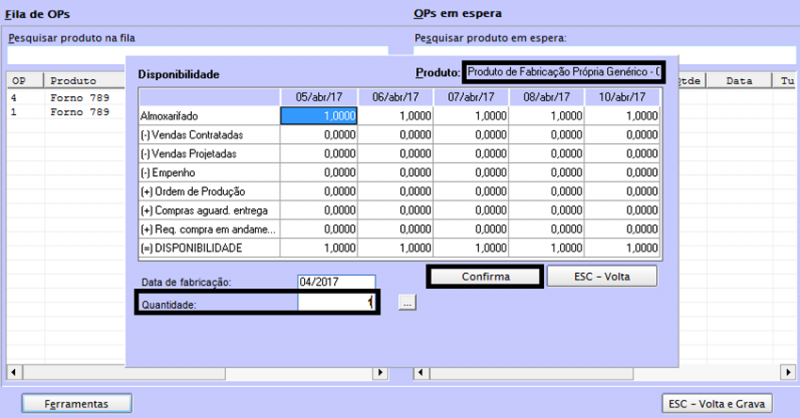Select the (=) DISPONIBILIDADE row label
This screenshot has height=418, width=800.
click(x=209, y=248)
